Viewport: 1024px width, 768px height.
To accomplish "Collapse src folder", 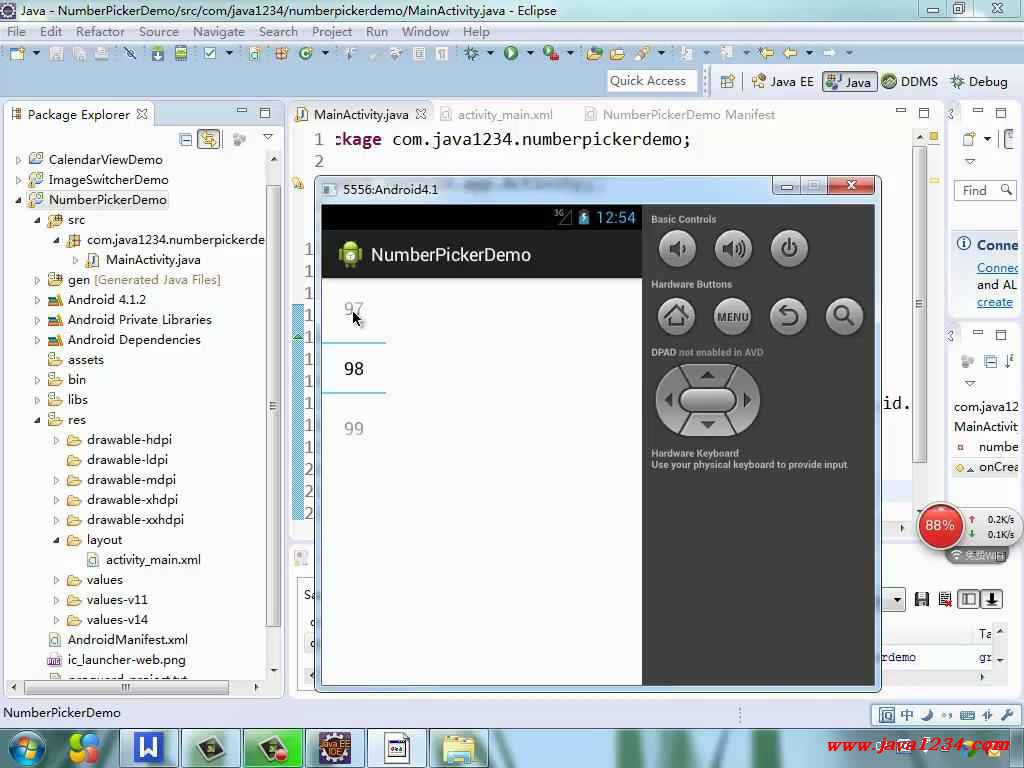I will point(37,220).
